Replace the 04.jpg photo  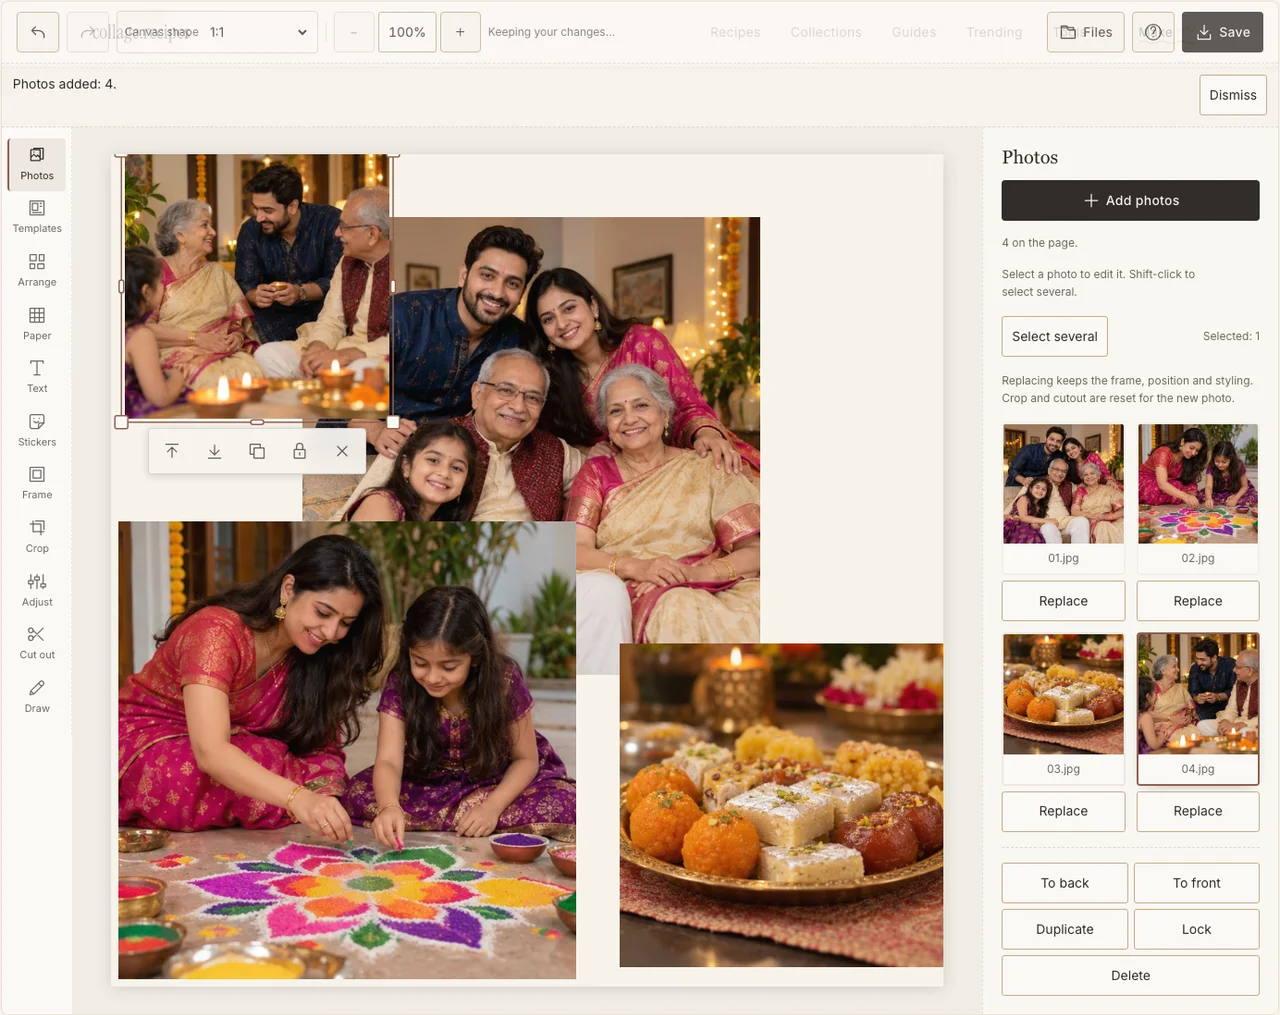pyautogui.click(x=1198, y=811)
